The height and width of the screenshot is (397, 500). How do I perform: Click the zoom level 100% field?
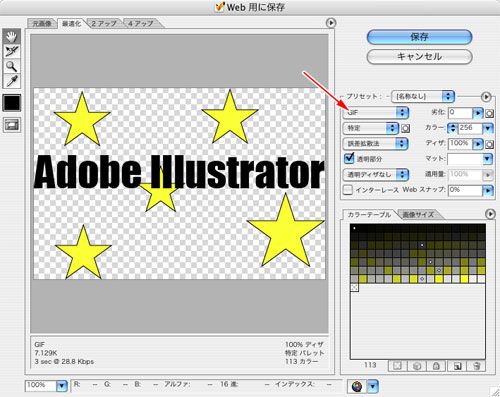click(x=41, y=386)
